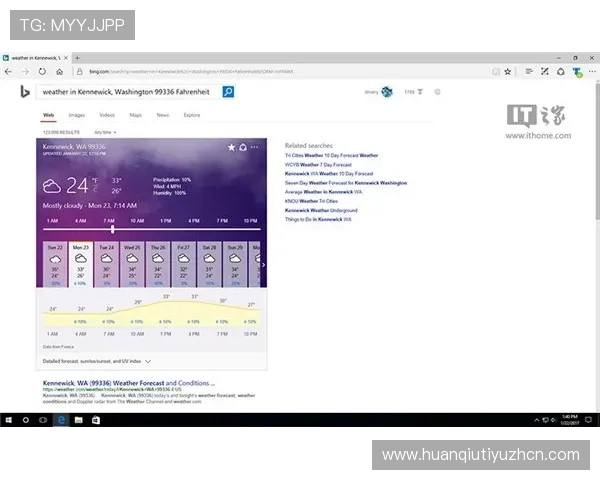Screen dimensions: 600x480
Task: Open the Windows Start menu
Action: pyautogui.click(x=7, y=421)
